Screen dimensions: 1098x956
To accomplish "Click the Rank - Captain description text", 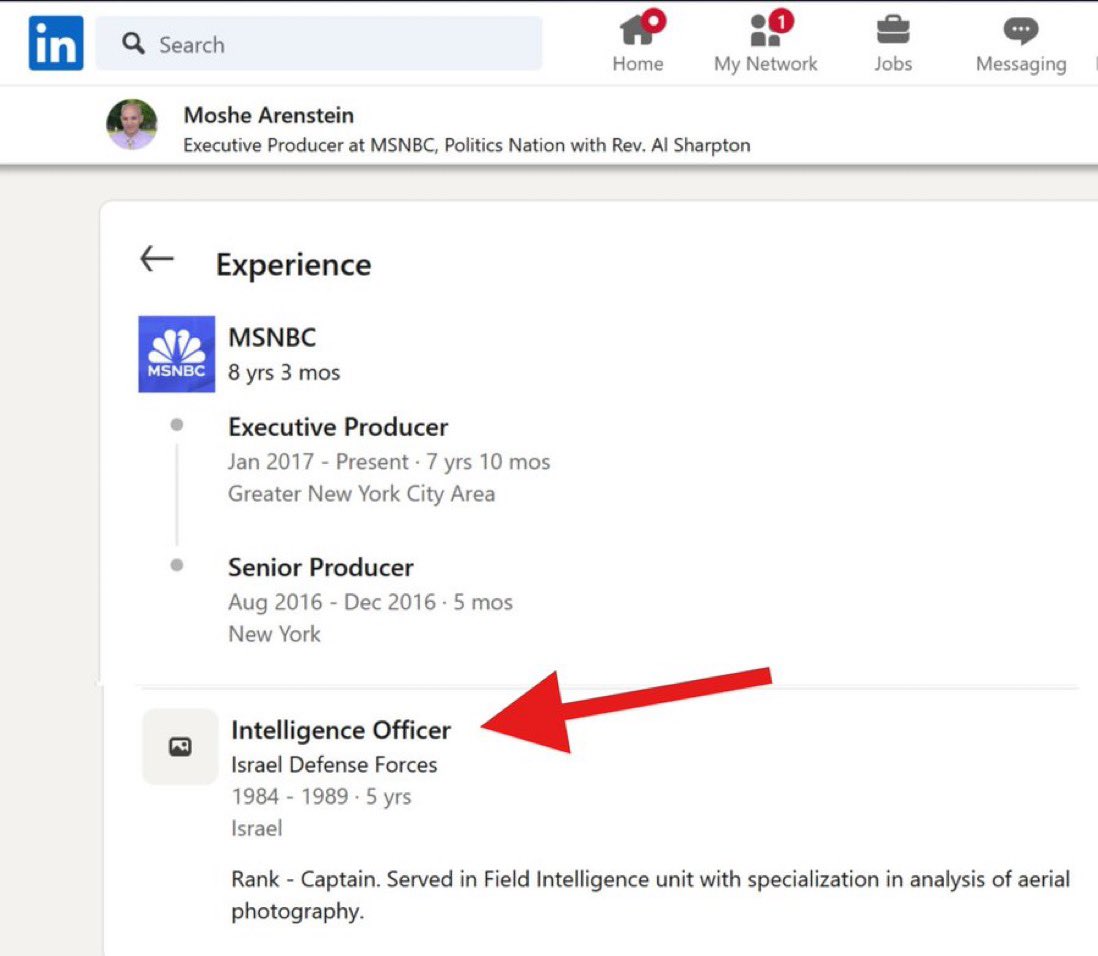I will (x=651, y=895).
